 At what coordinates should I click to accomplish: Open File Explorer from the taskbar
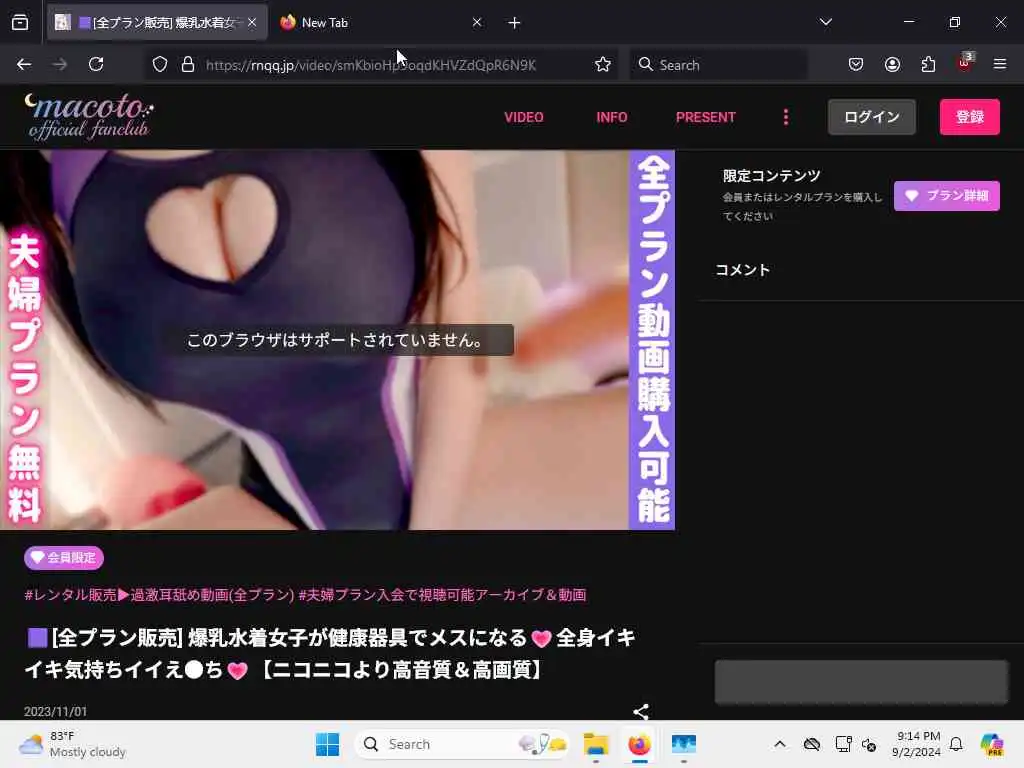(596, 744)
